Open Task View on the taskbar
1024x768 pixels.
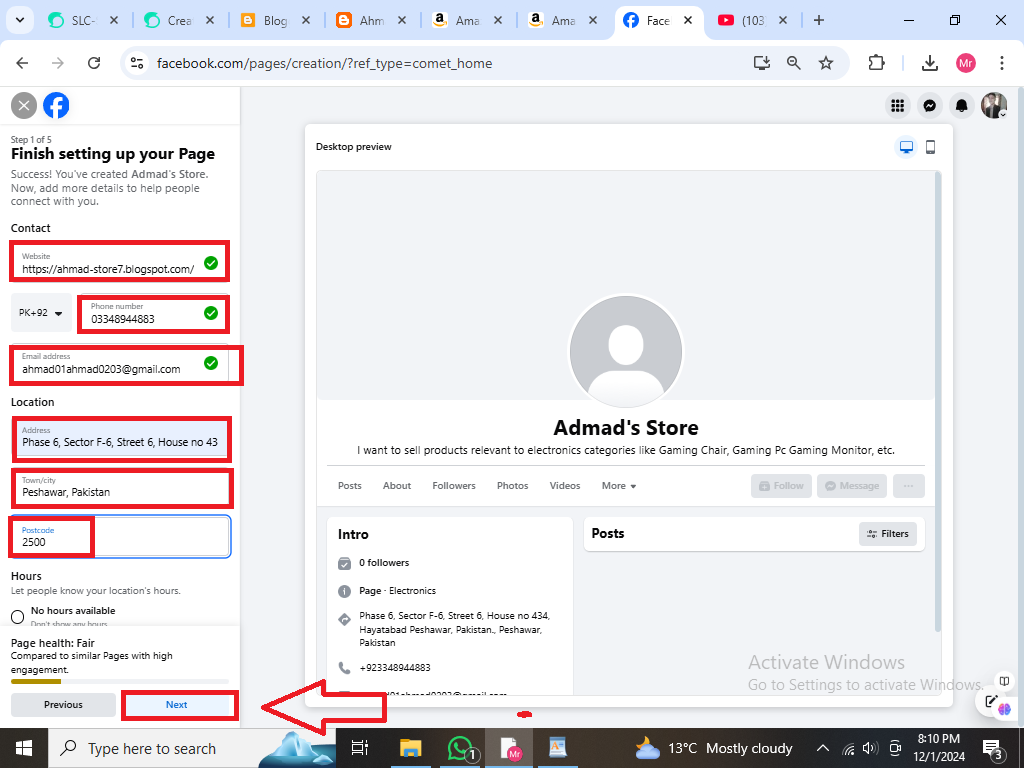[360, 748]
